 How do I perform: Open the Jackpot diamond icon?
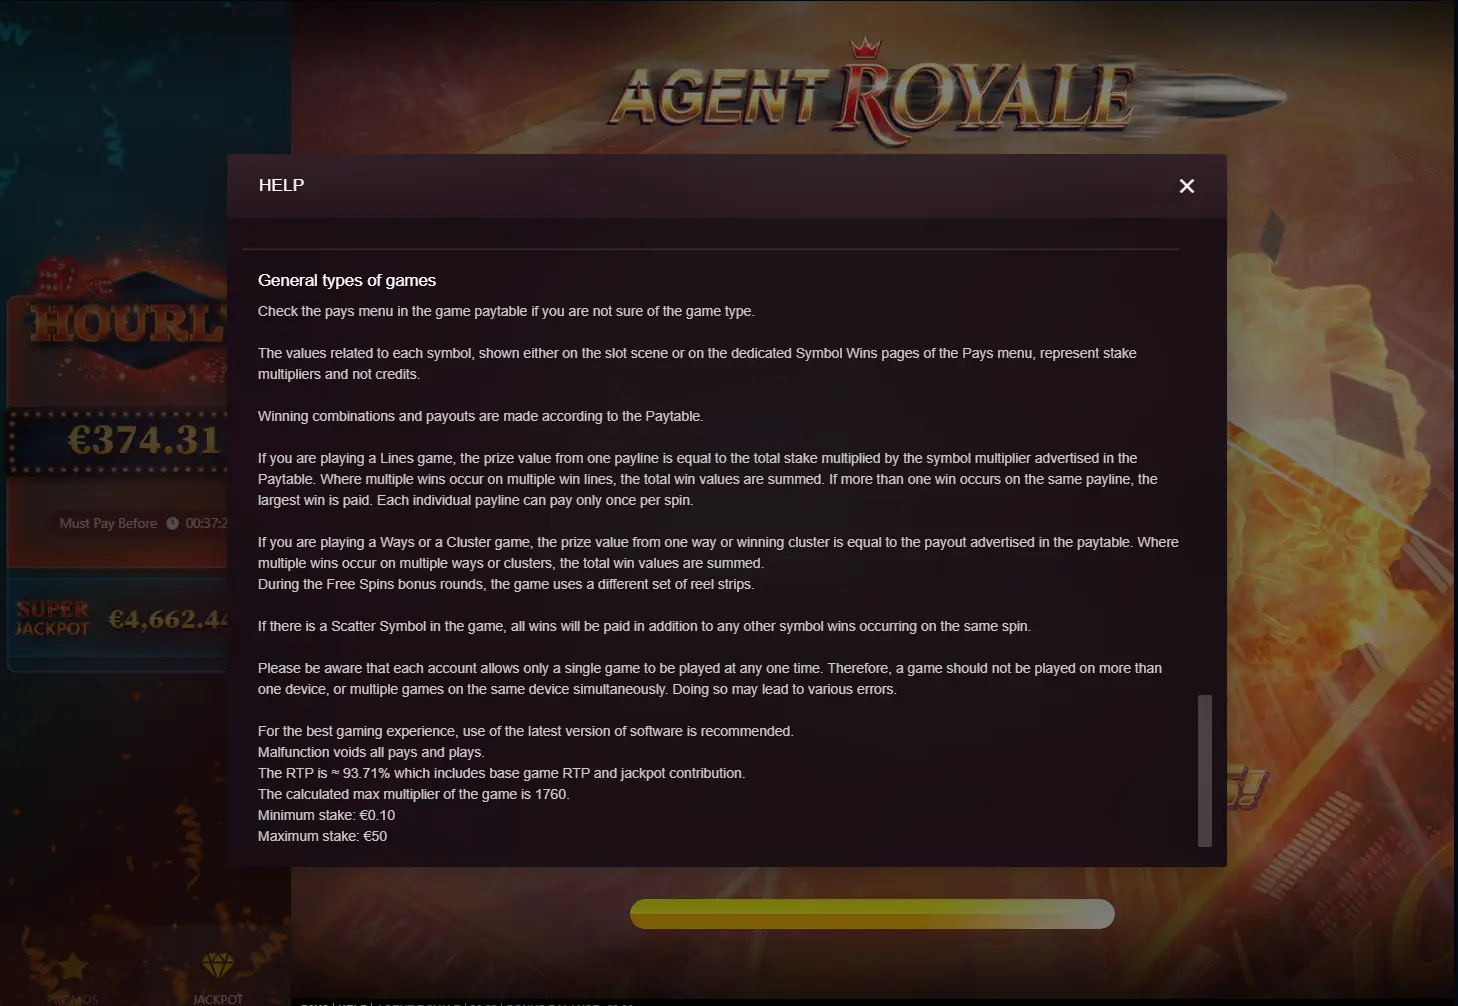(217, 965)
